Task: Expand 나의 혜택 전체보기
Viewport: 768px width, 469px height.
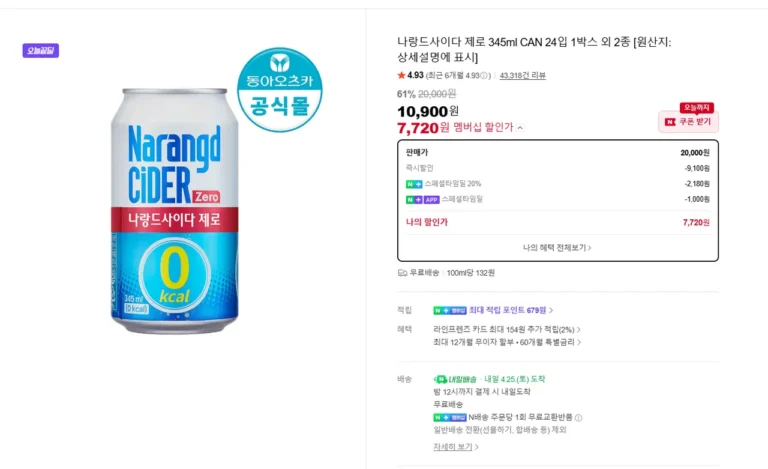Action: tap(557, 247)
